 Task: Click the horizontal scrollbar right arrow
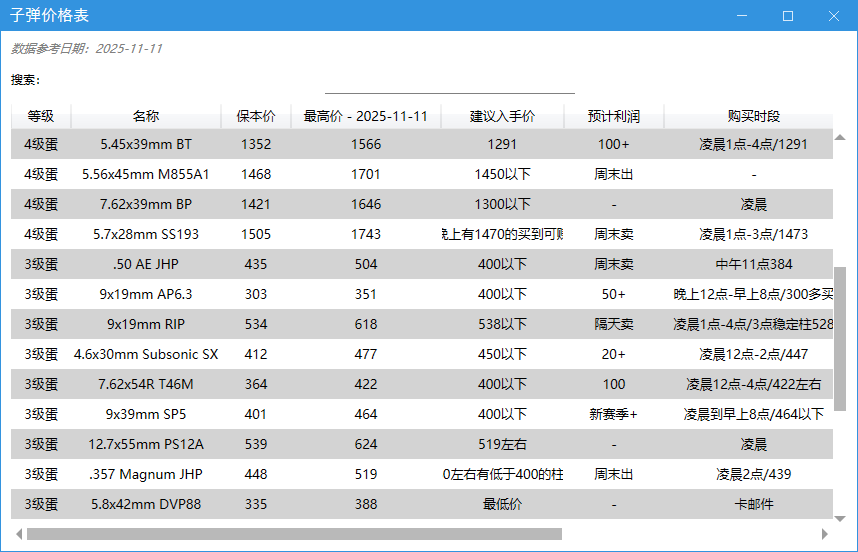pyautogui.click(x=825, y=534)
